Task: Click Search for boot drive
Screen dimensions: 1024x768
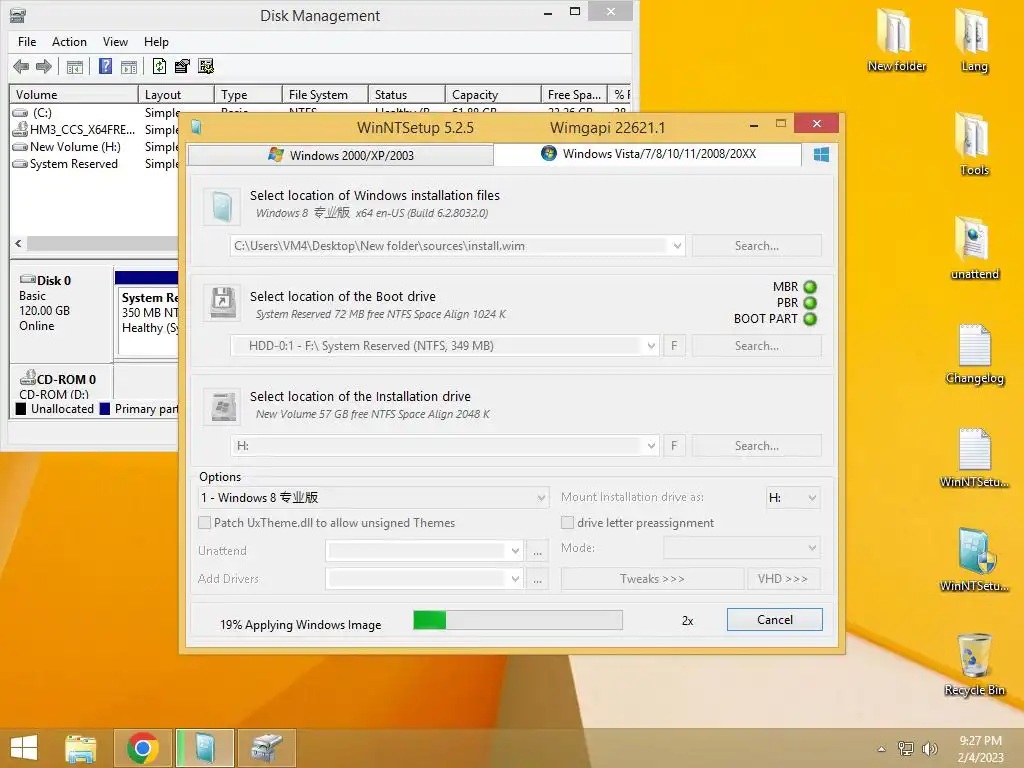Action: [756, 346]
